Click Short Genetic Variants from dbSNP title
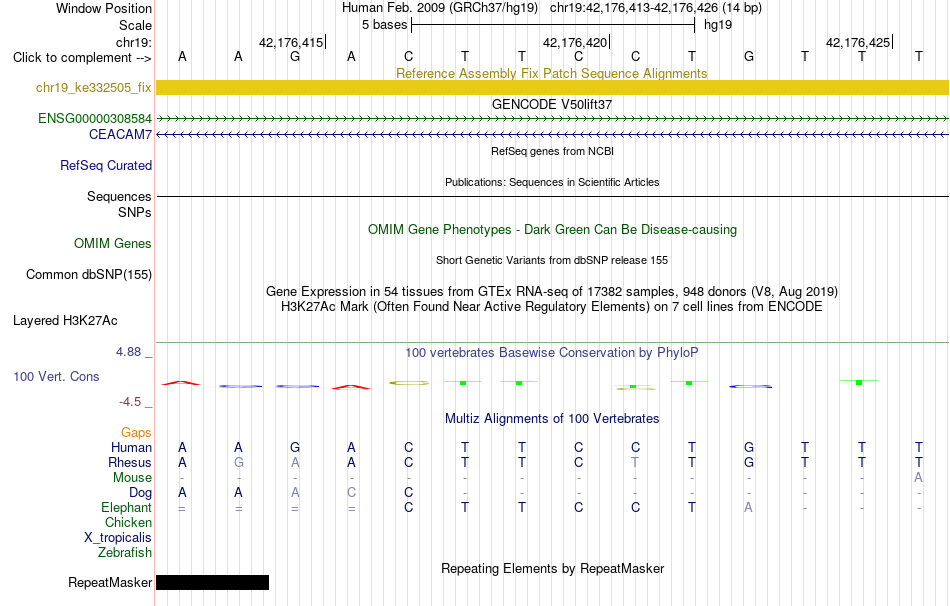The height and width of the screenshot is (606, 950). [552, 260]
